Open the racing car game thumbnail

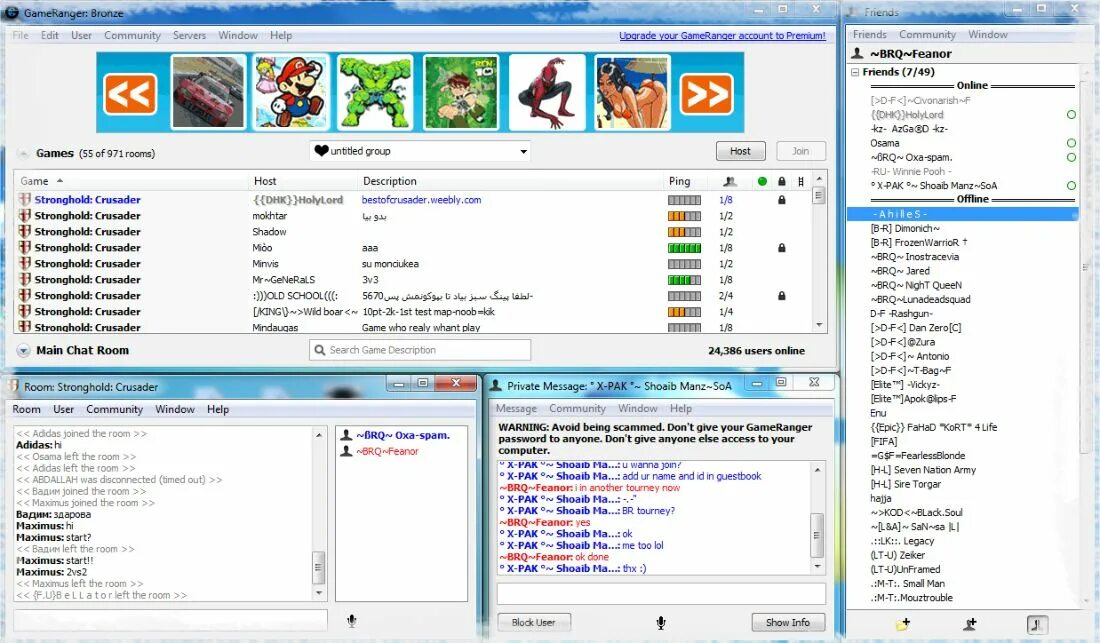pos(208,93)
